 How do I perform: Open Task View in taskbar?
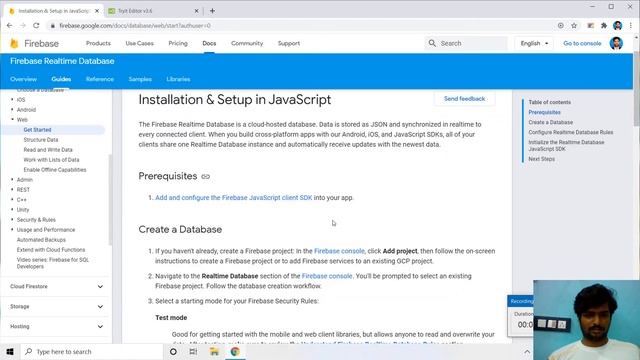pyautogui.click(x=193, y=351)
